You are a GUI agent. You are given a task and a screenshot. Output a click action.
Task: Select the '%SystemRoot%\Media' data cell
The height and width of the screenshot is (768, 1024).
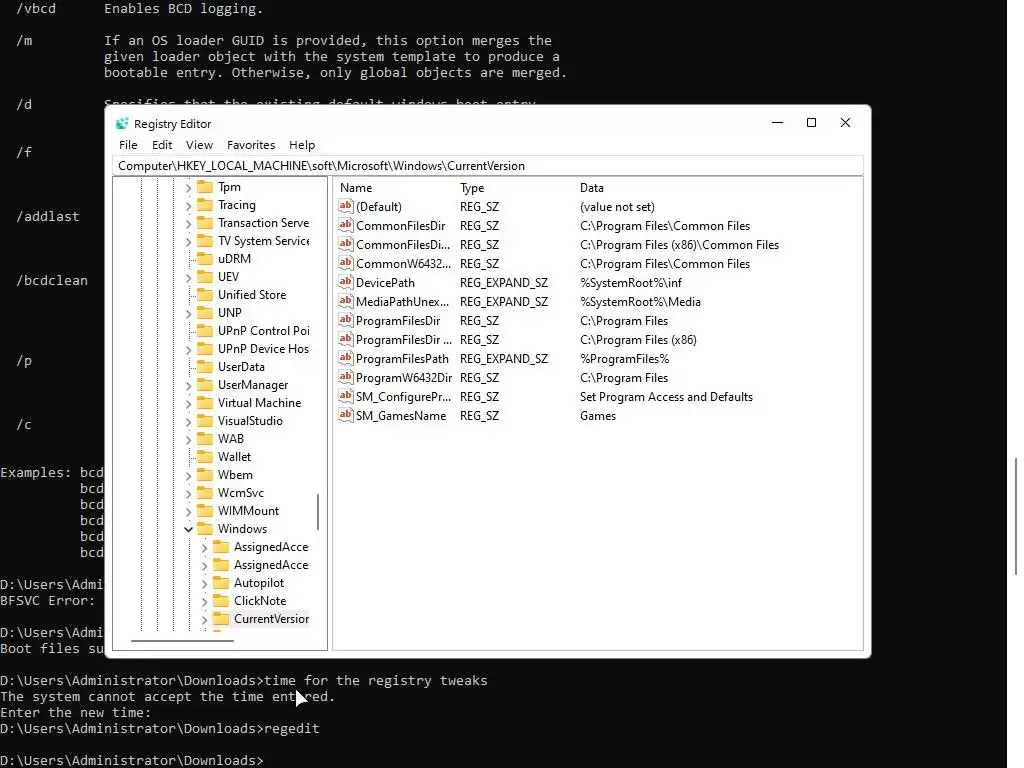[x=640, y=302]
